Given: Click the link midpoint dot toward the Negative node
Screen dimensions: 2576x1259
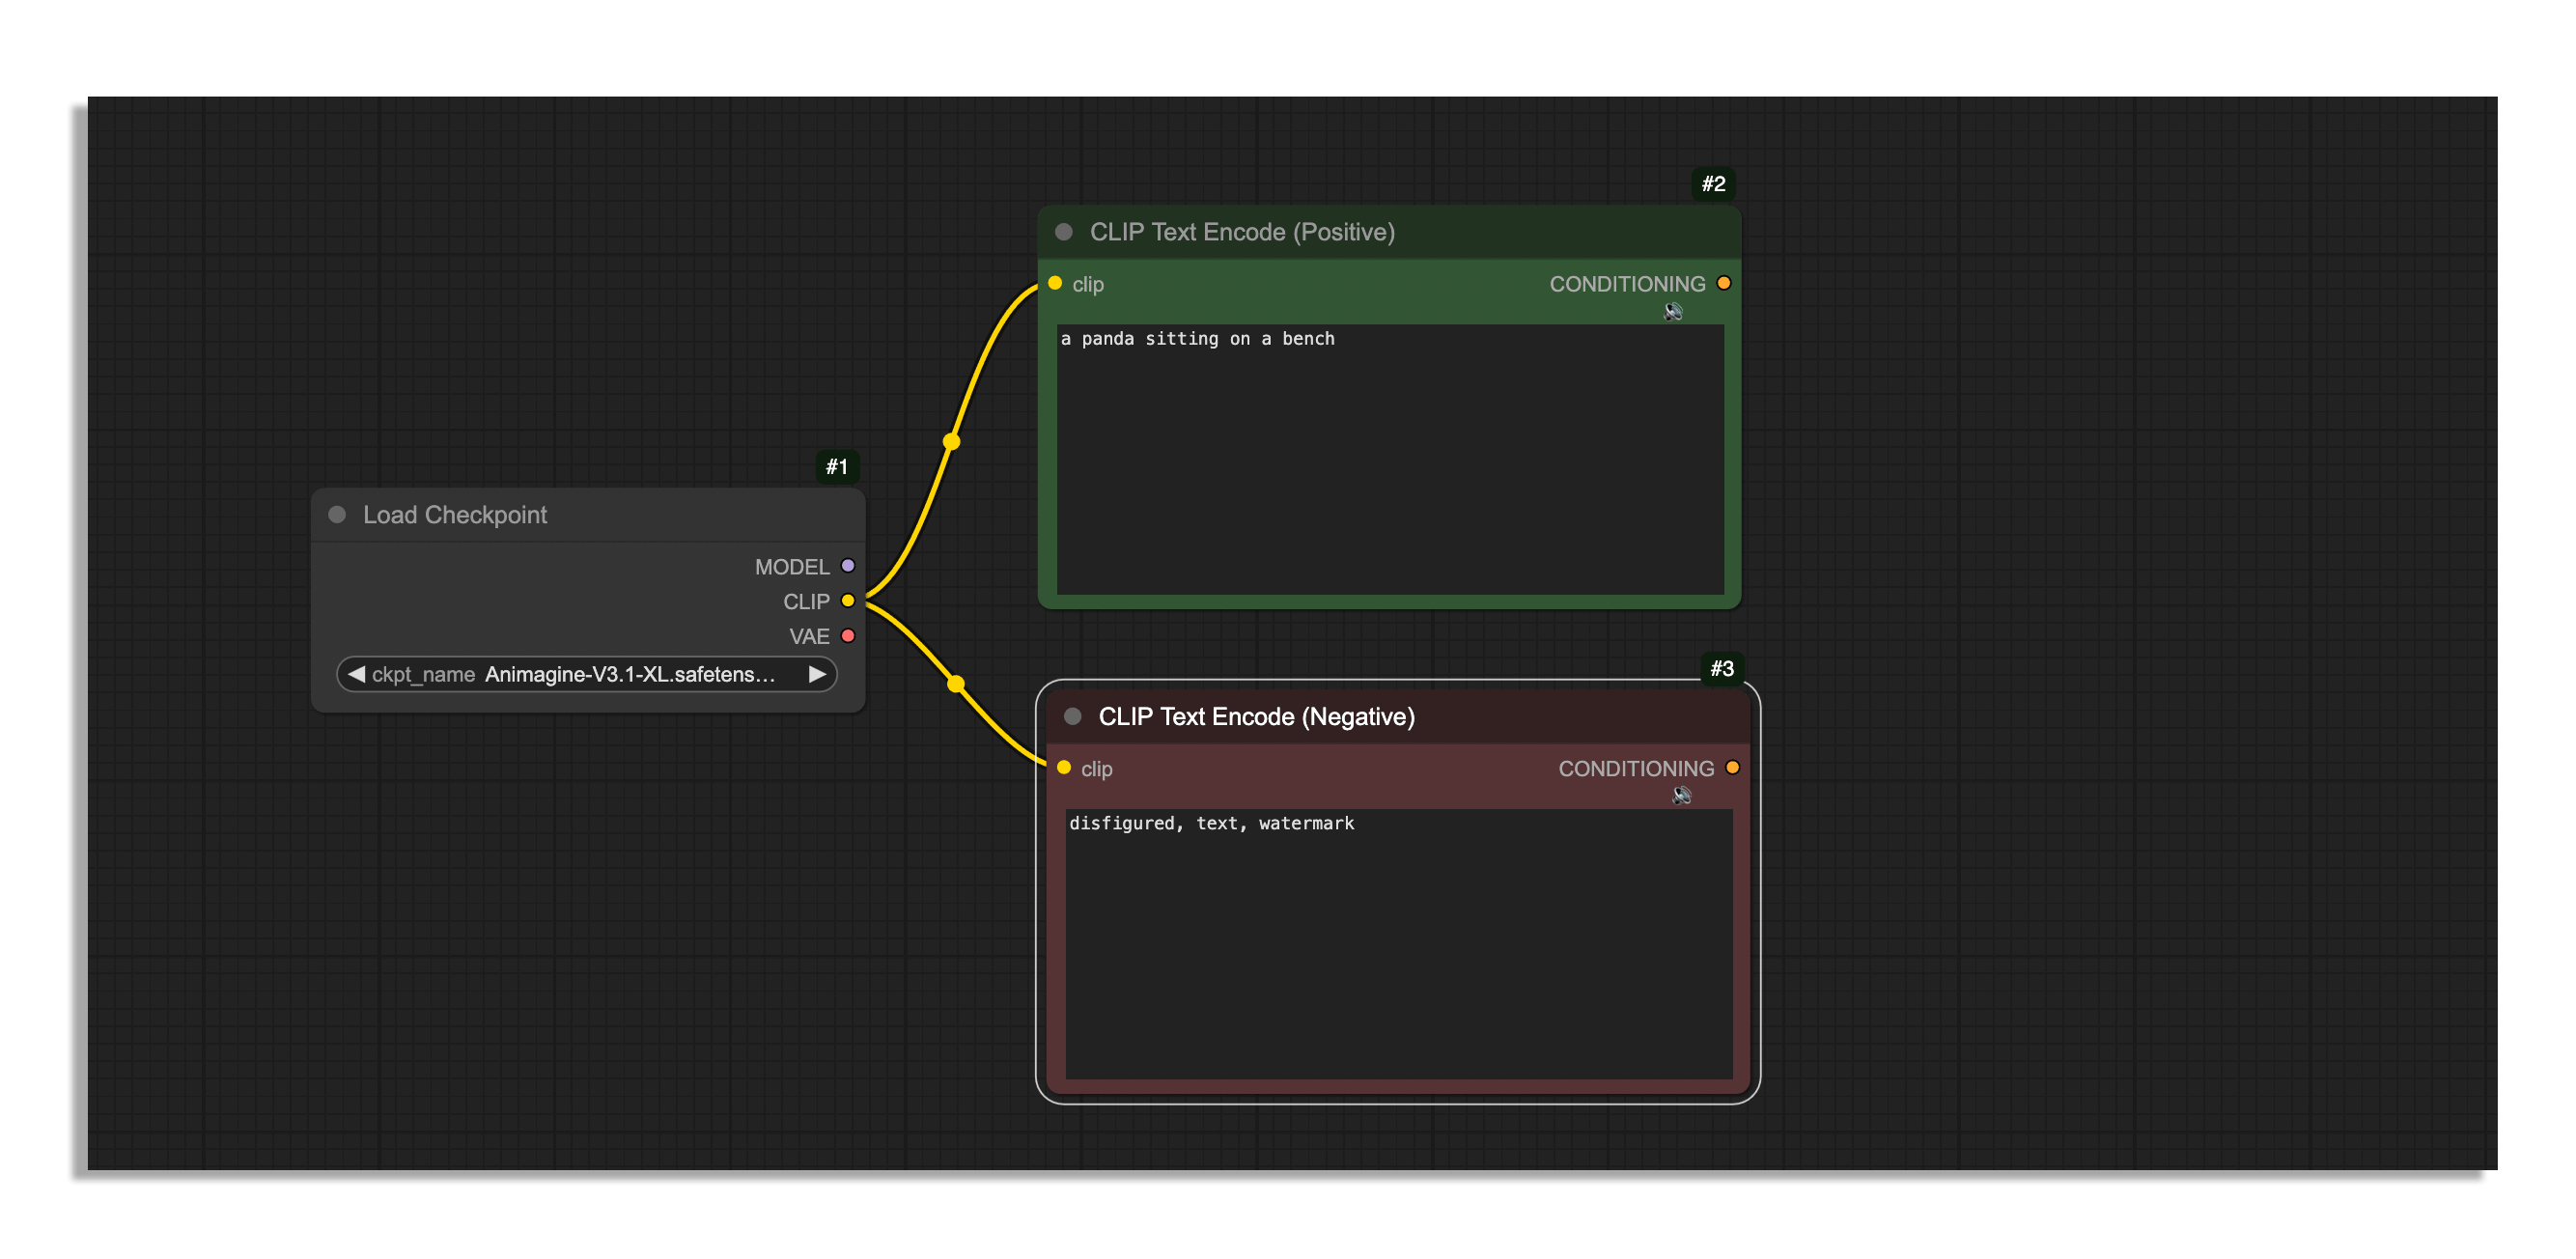Looking at the screenshot, I should [956, 684].
